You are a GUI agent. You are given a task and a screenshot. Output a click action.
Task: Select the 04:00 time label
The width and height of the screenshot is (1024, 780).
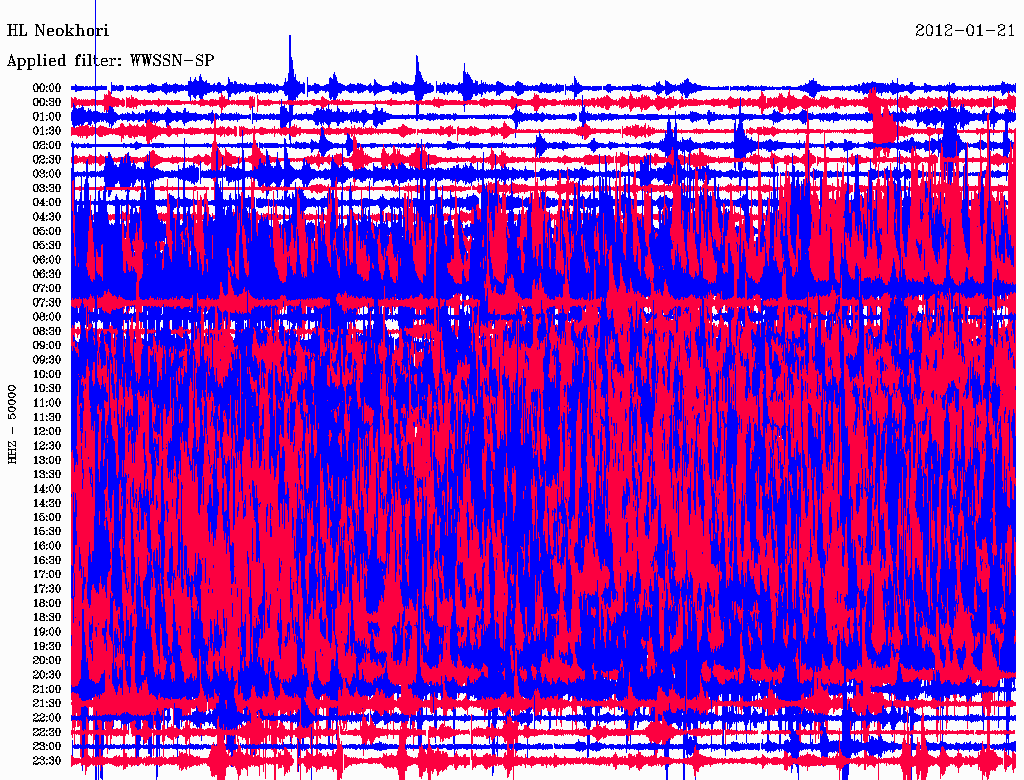click(47, 203)
